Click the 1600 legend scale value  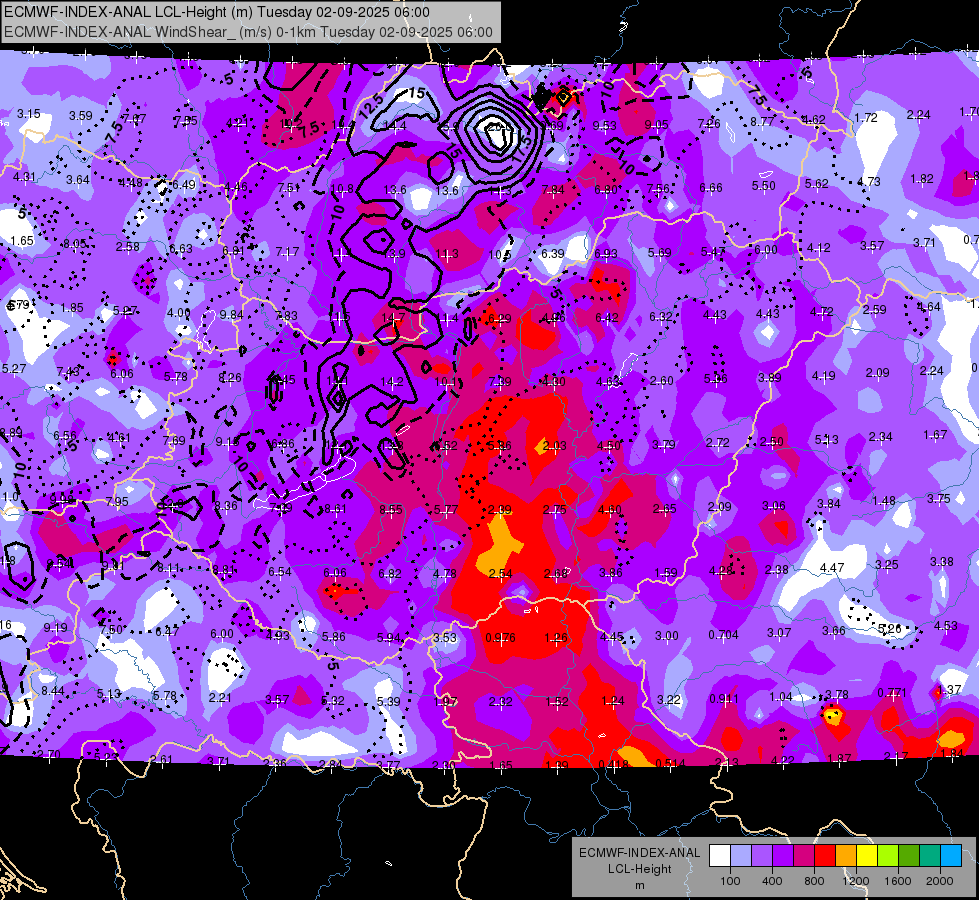[897, 881]
